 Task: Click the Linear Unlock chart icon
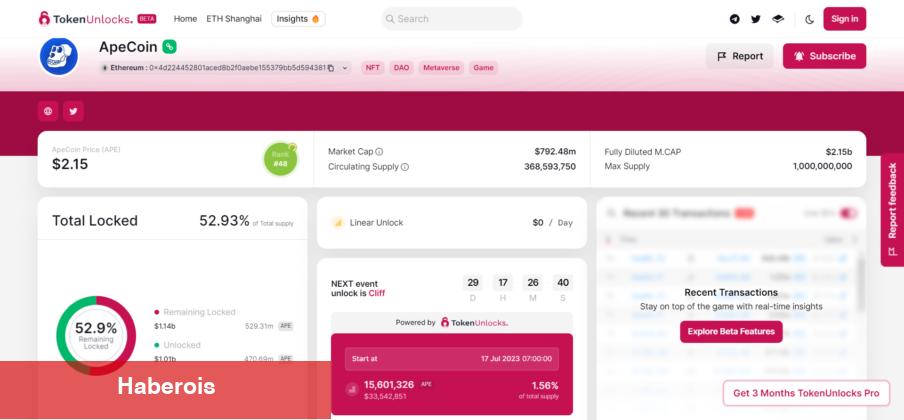click(338, 223)
